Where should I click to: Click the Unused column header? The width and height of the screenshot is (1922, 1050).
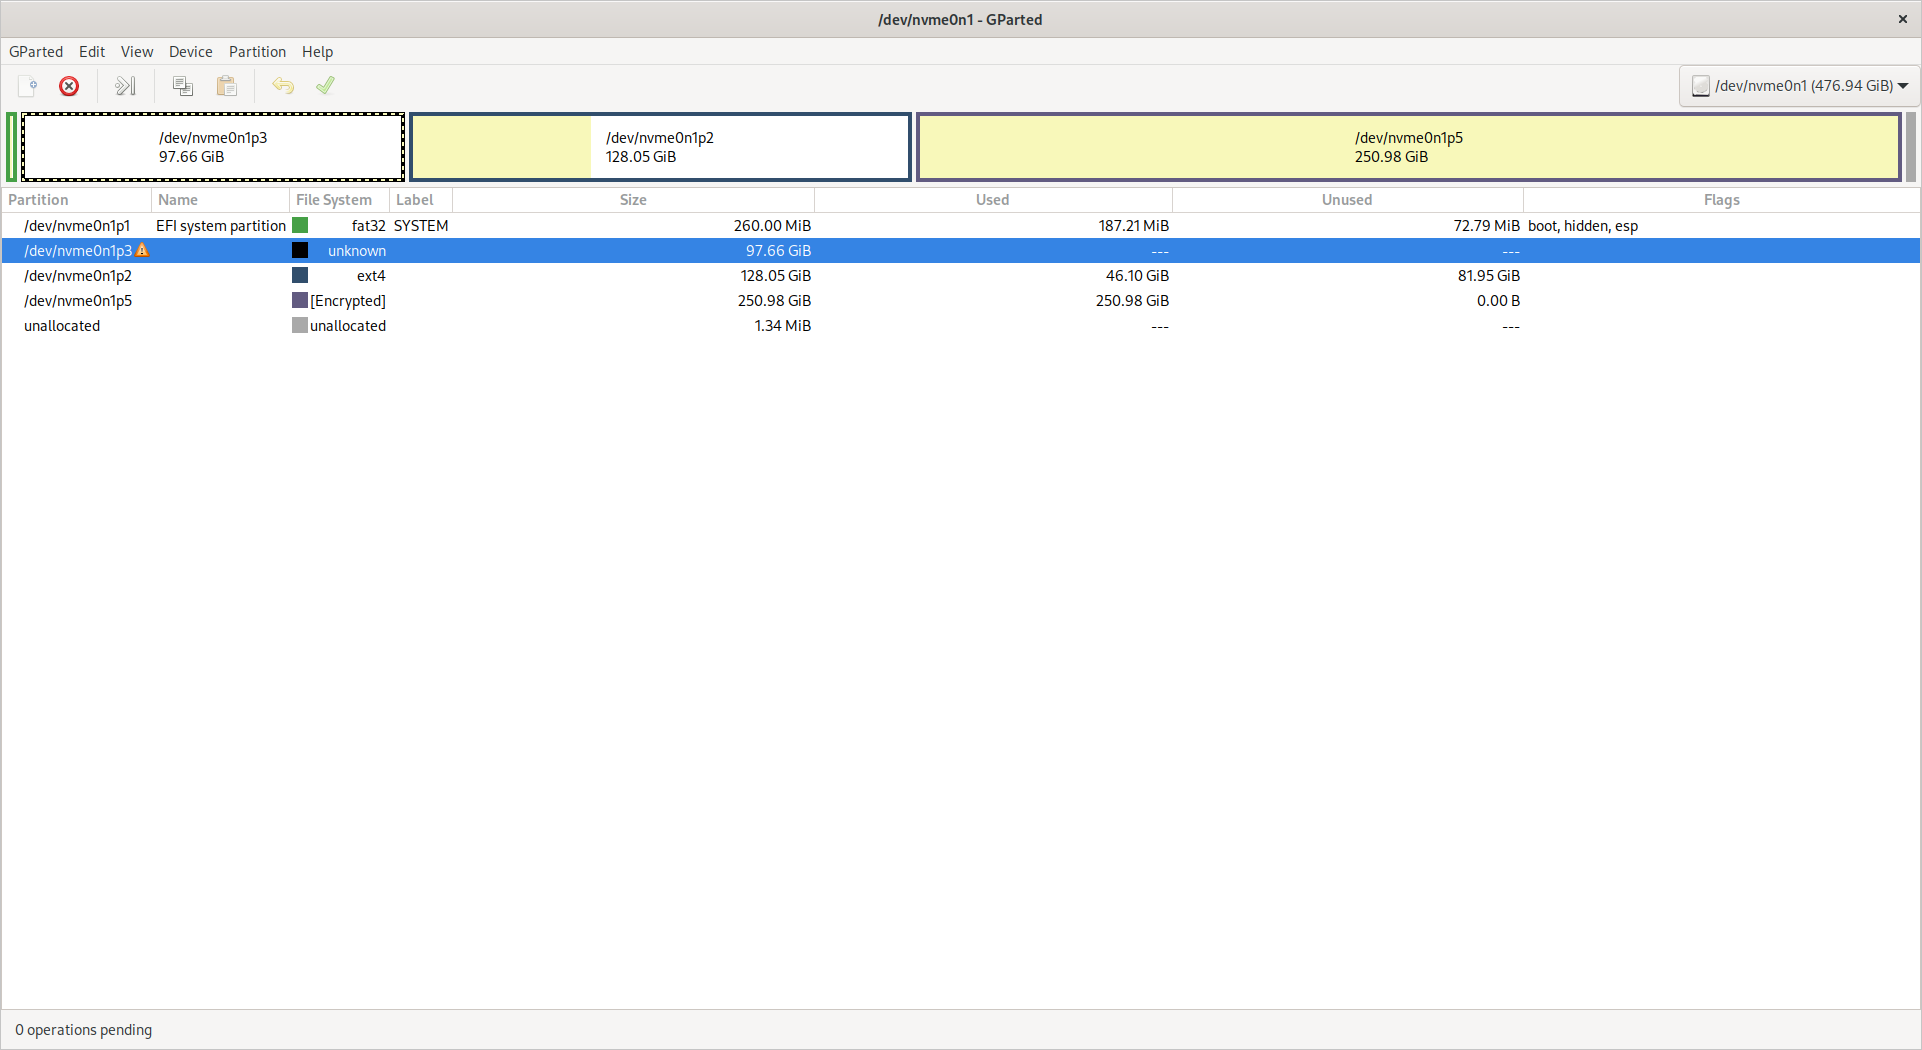(1347, 200)
